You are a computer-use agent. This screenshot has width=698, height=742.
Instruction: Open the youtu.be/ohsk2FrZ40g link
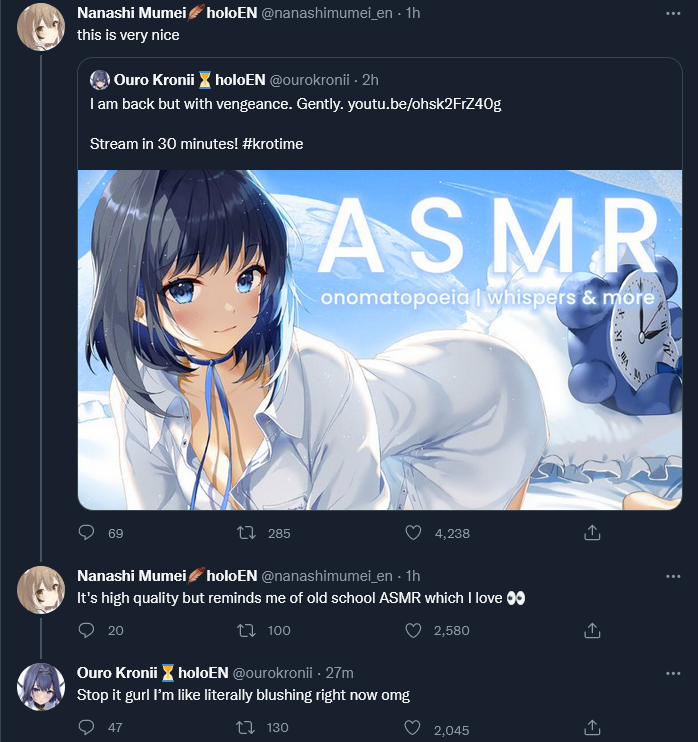424,104
